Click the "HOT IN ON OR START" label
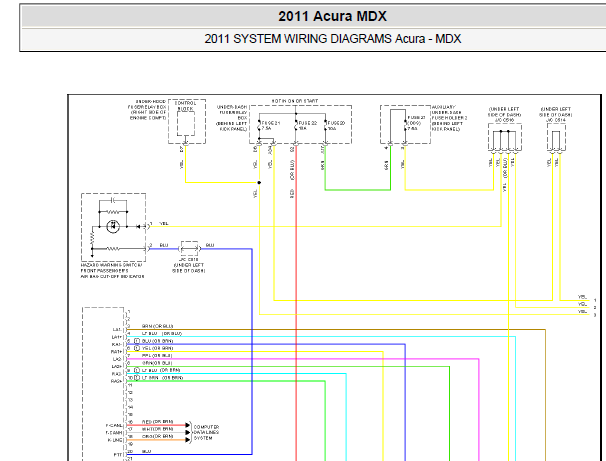Viewport: 606px width, 461px height. click(294, 101)
